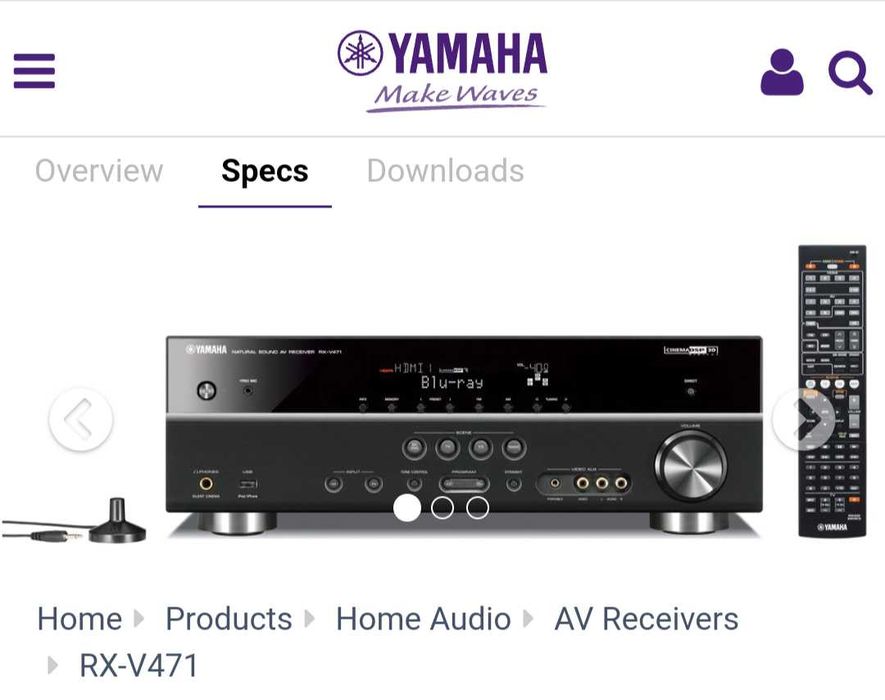Click the RX-V471 receiver product image
Viewport: 885px width, 700px height.
(464, 435)
